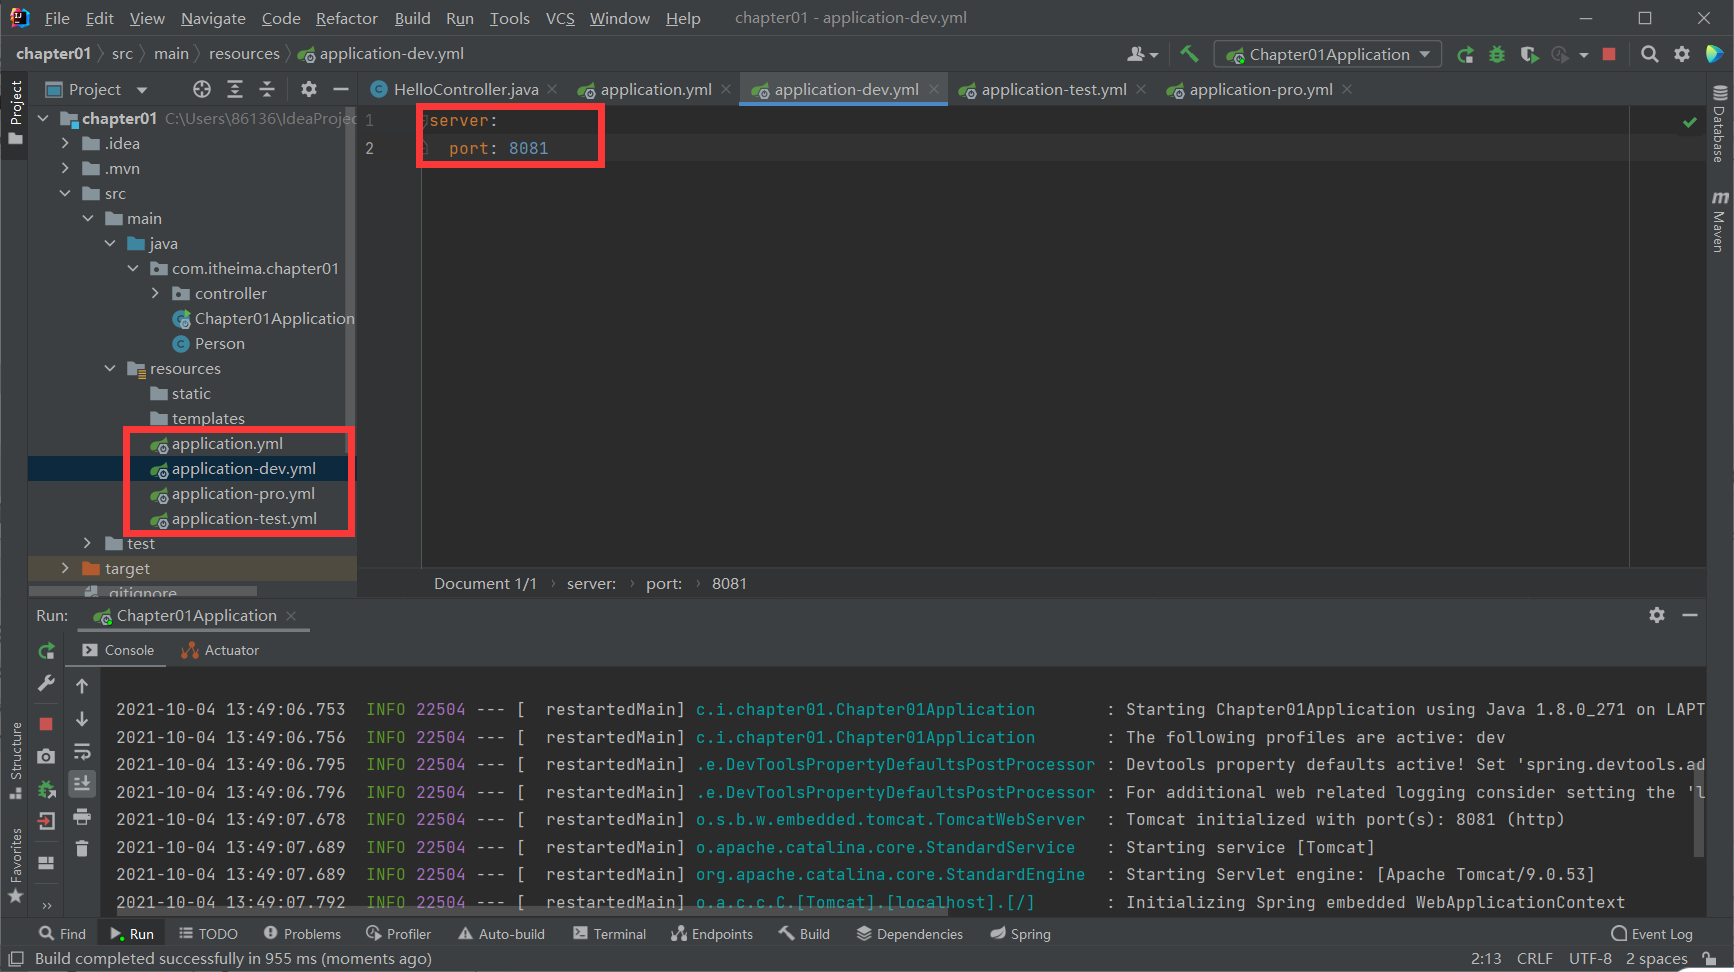Take a thread dump with the camera icon
Viewport: 1734px width, 972px height.
[x=45, y=755]
